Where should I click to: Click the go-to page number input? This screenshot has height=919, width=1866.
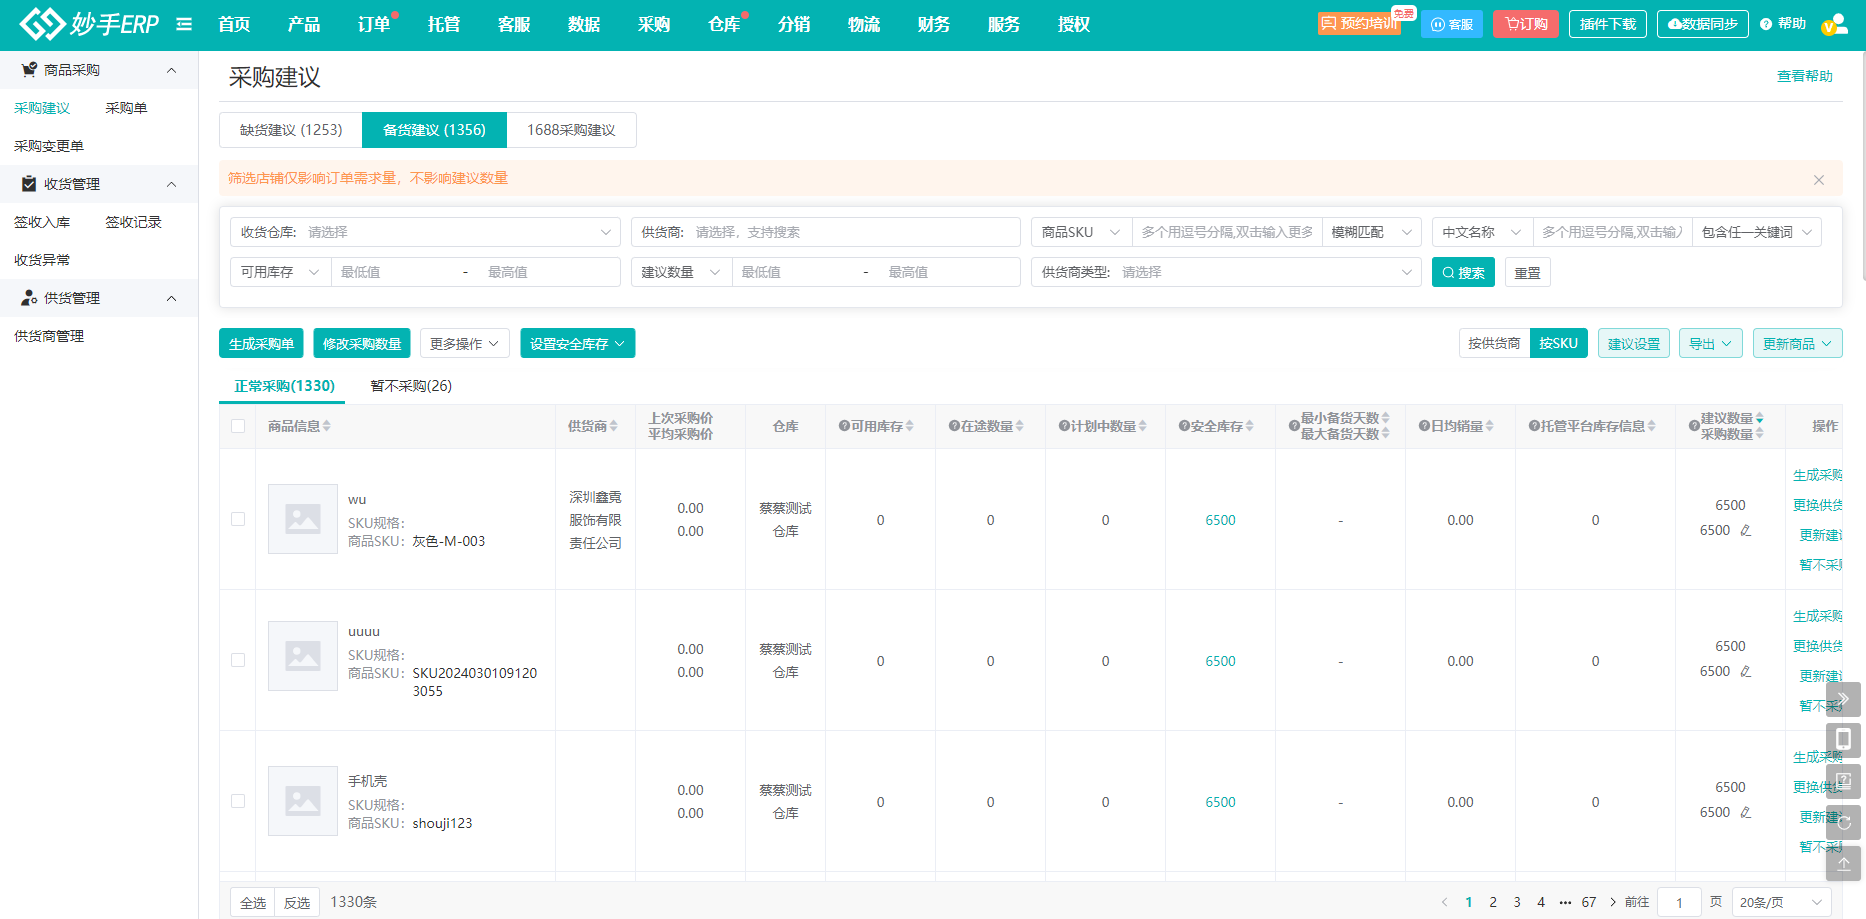(1679, 902)
